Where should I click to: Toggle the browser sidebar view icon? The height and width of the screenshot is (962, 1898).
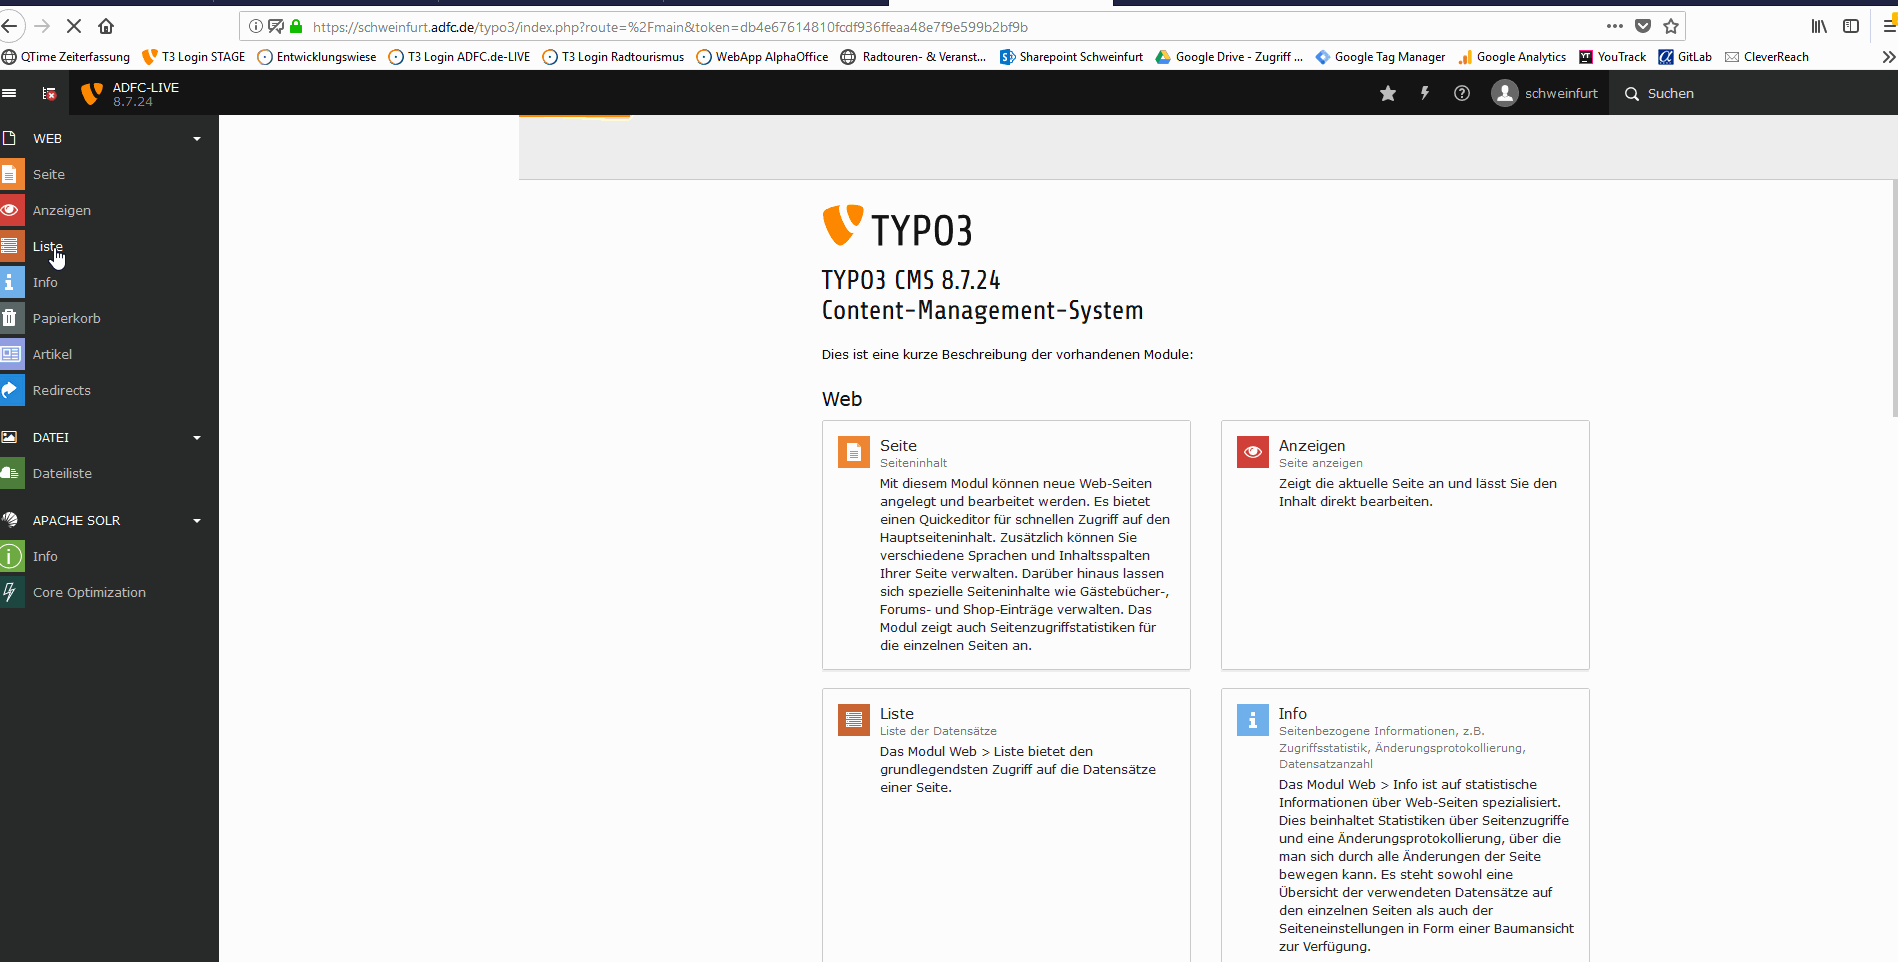pos(1851,26)
